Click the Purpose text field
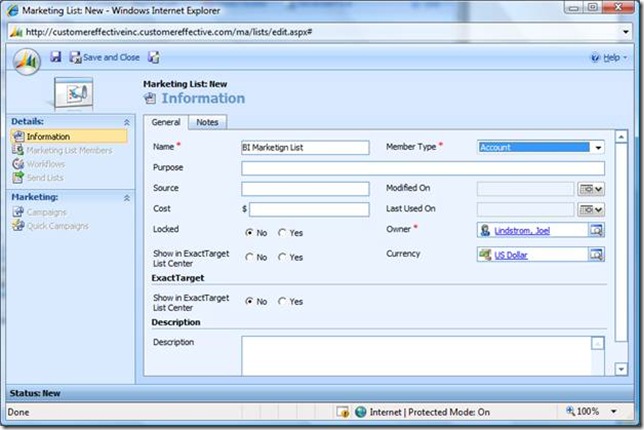Image resolution: width=644 pixels, height=430 pixels. (421, 168)
